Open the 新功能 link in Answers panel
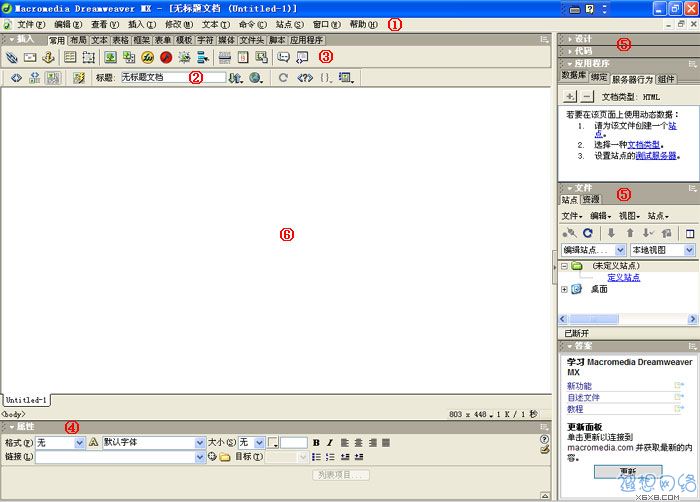Screen dimensions: 700x502 click(579, 386)
